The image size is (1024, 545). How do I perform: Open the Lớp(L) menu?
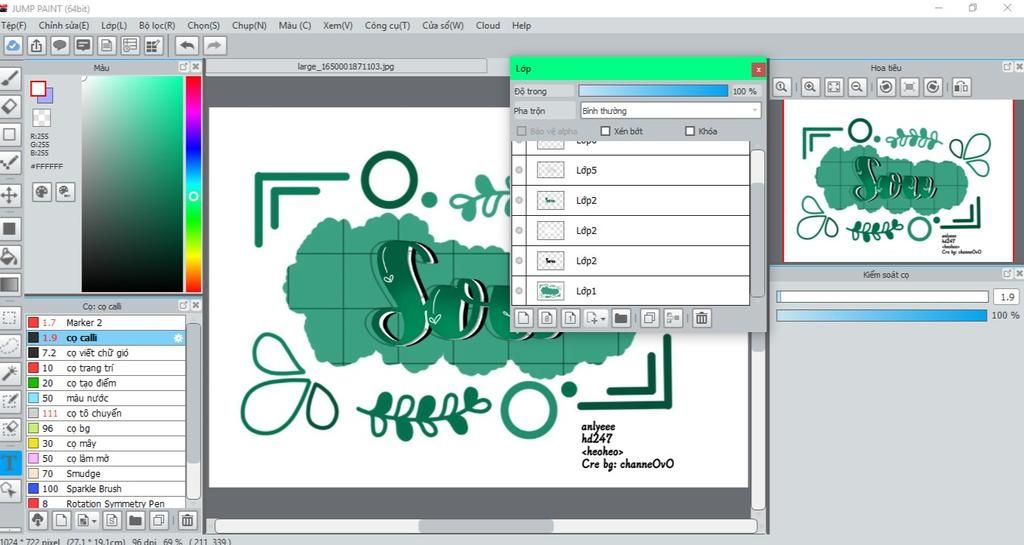click(x=114, y=25)
